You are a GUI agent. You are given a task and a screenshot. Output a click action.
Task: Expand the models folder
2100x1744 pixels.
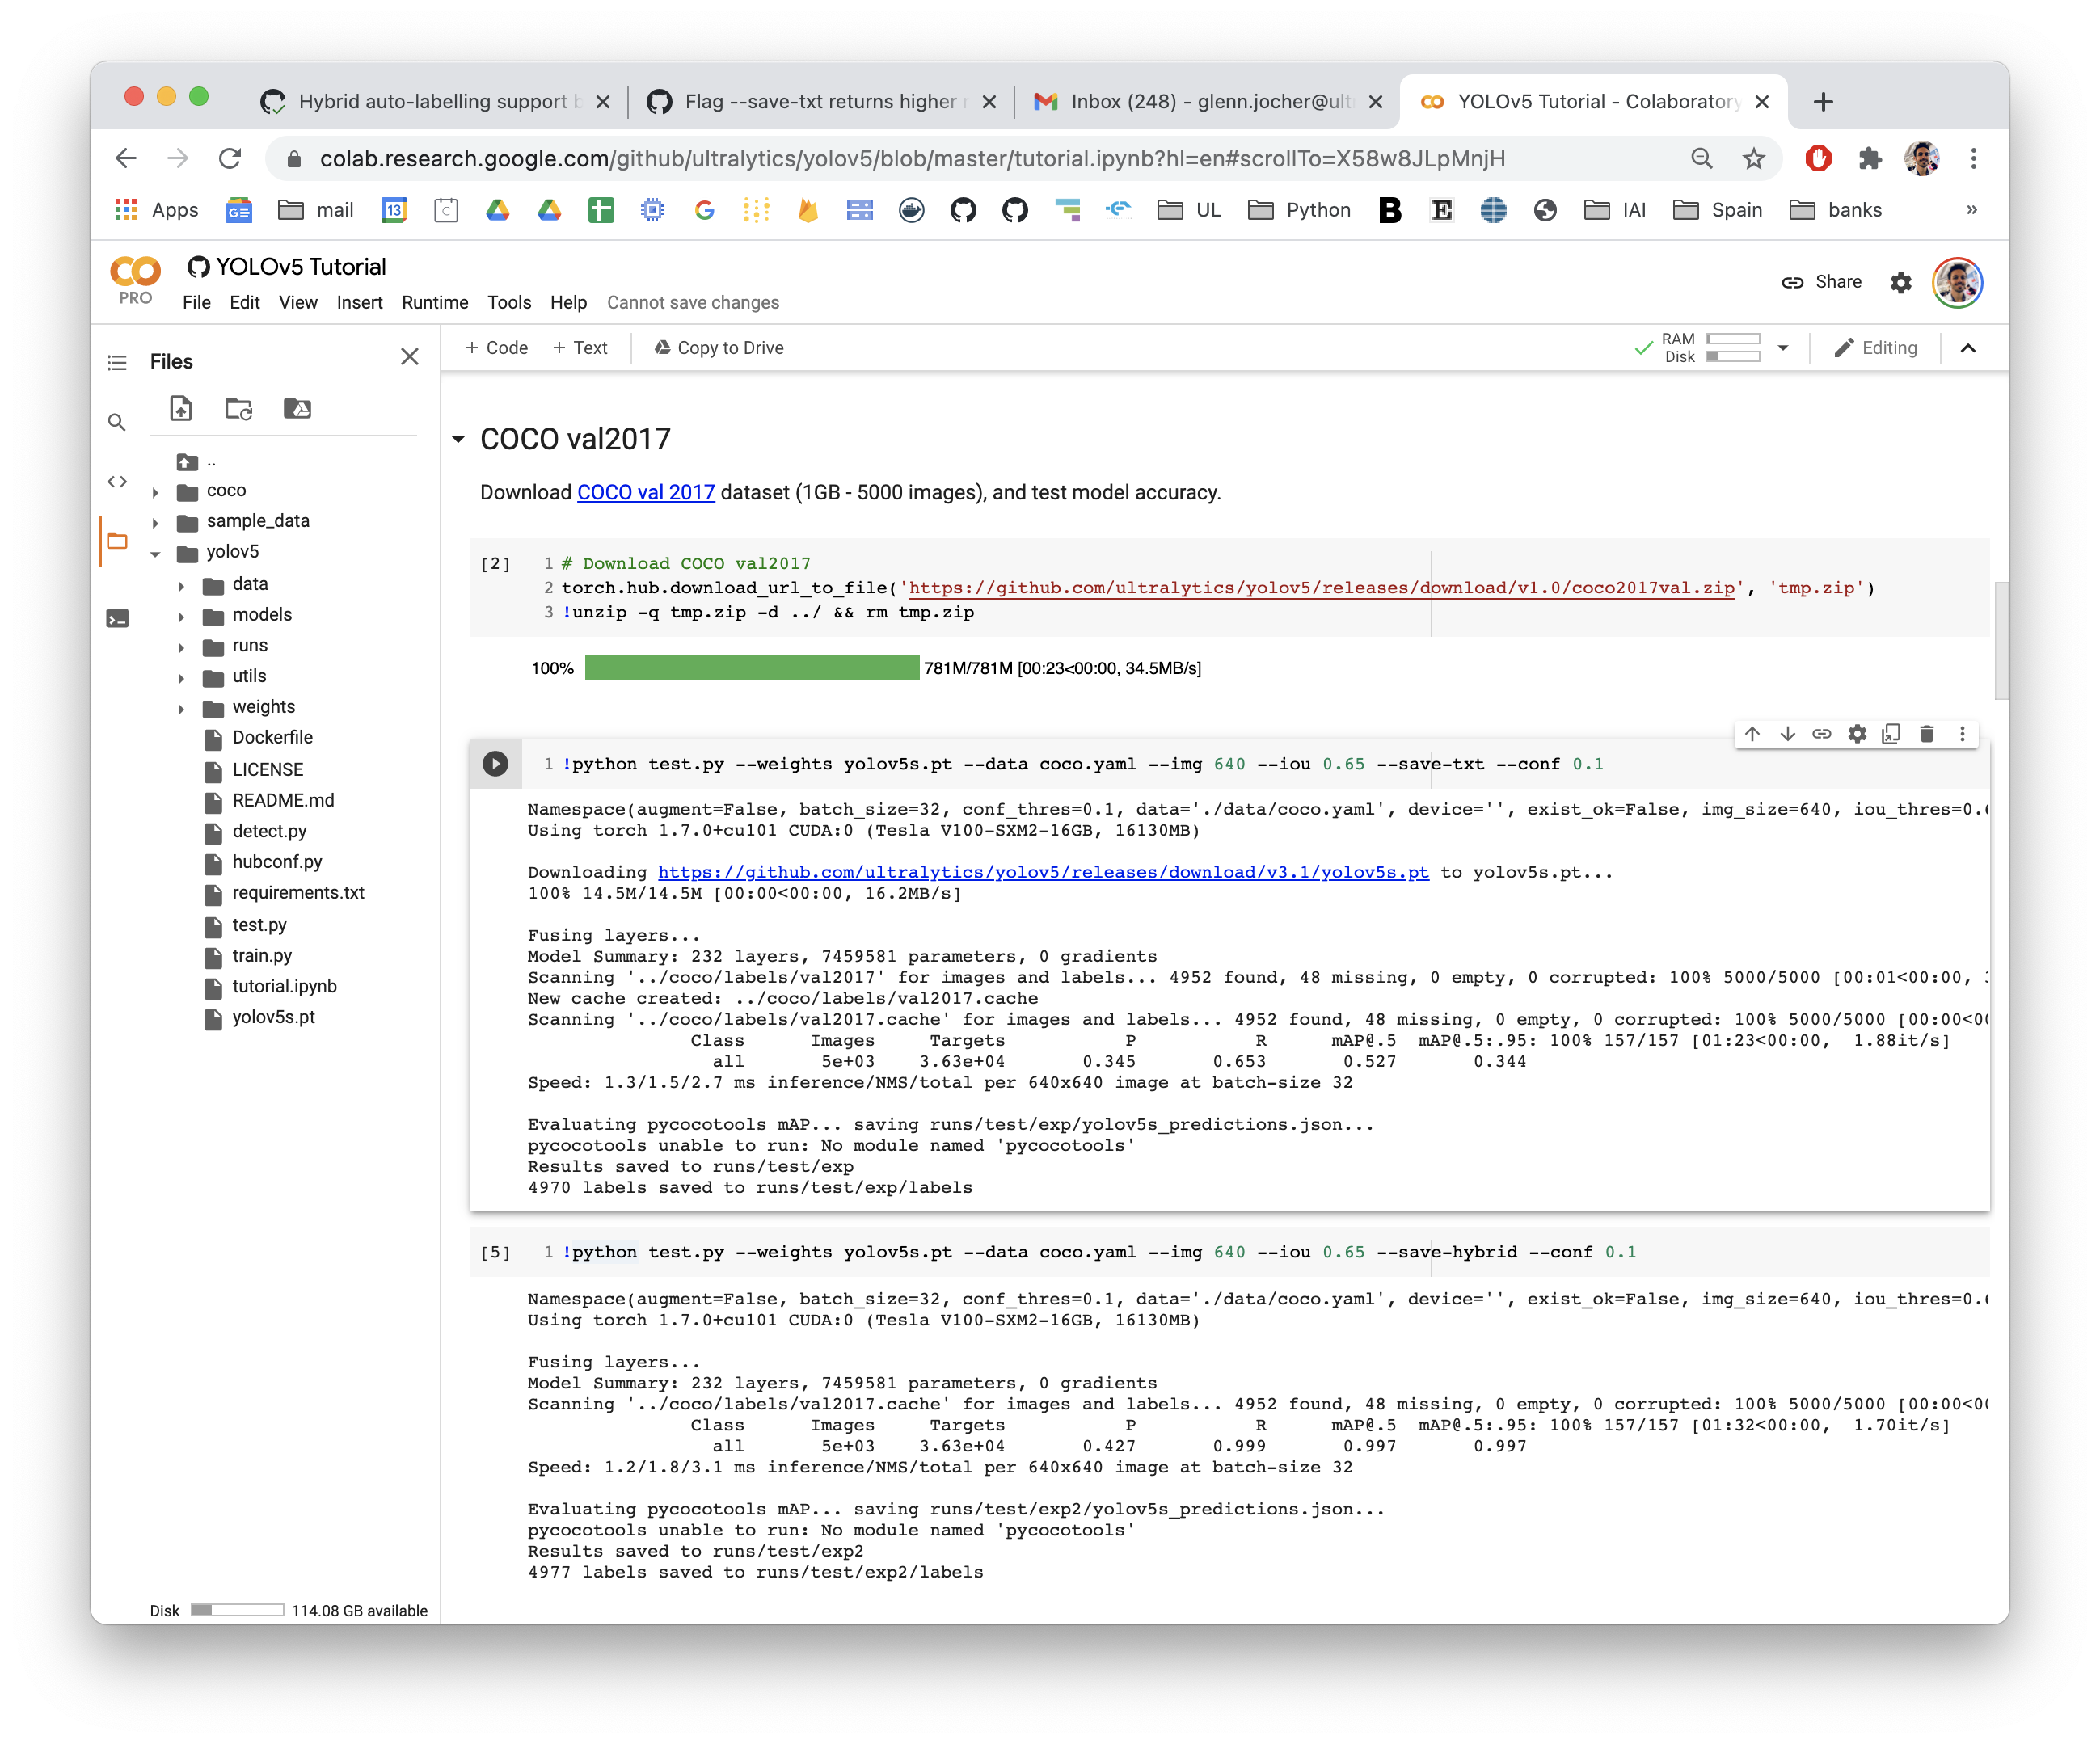pyautogui.click(x=181, y=617)
